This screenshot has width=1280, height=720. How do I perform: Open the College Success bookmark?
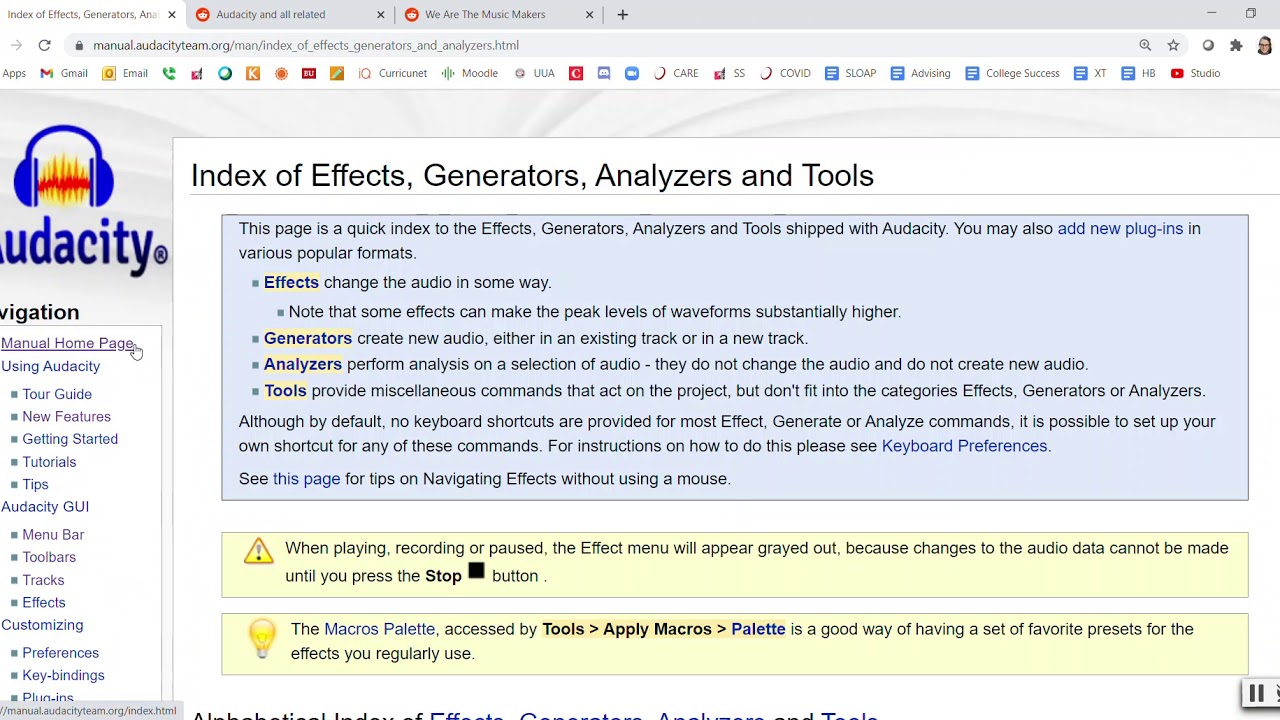1012,73
